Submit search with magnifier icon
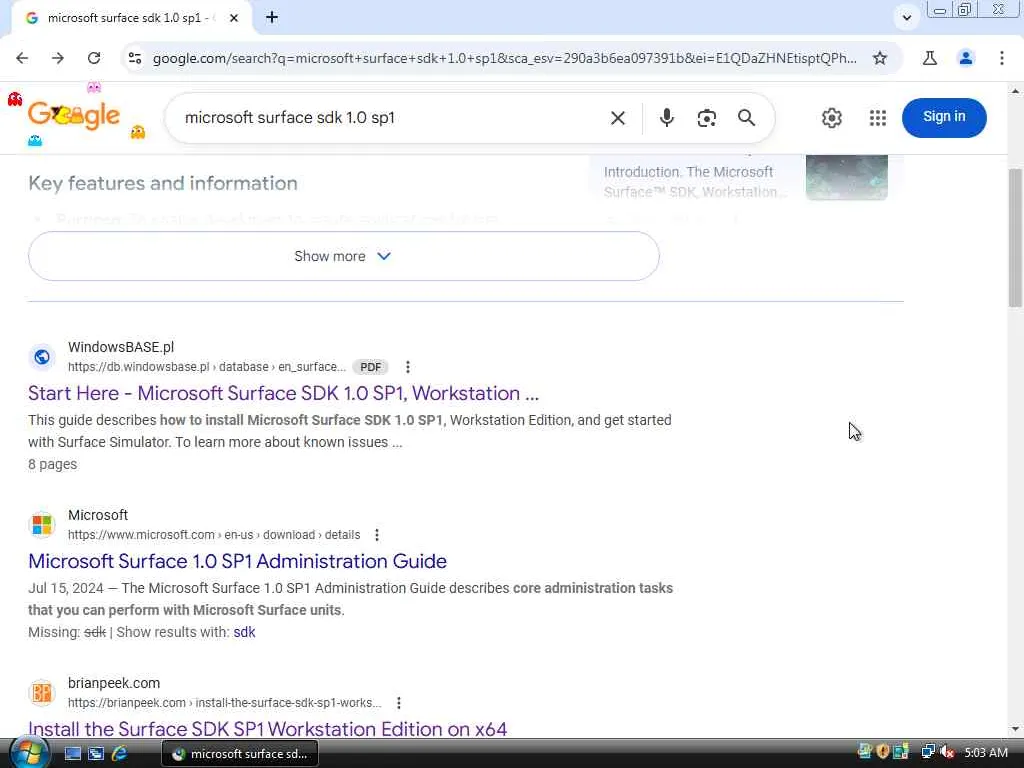The height and width of the screenshot is (768, 1024). [x=746, y=118]
